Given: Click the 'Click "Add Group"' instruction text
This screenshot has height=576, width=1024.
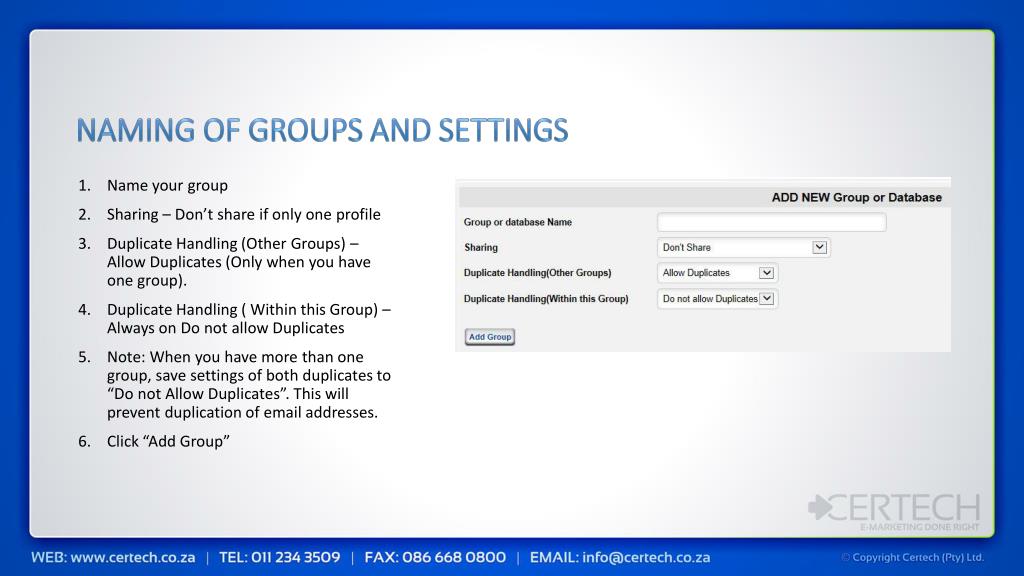Looking at the screenshot, I should [168, 441].
